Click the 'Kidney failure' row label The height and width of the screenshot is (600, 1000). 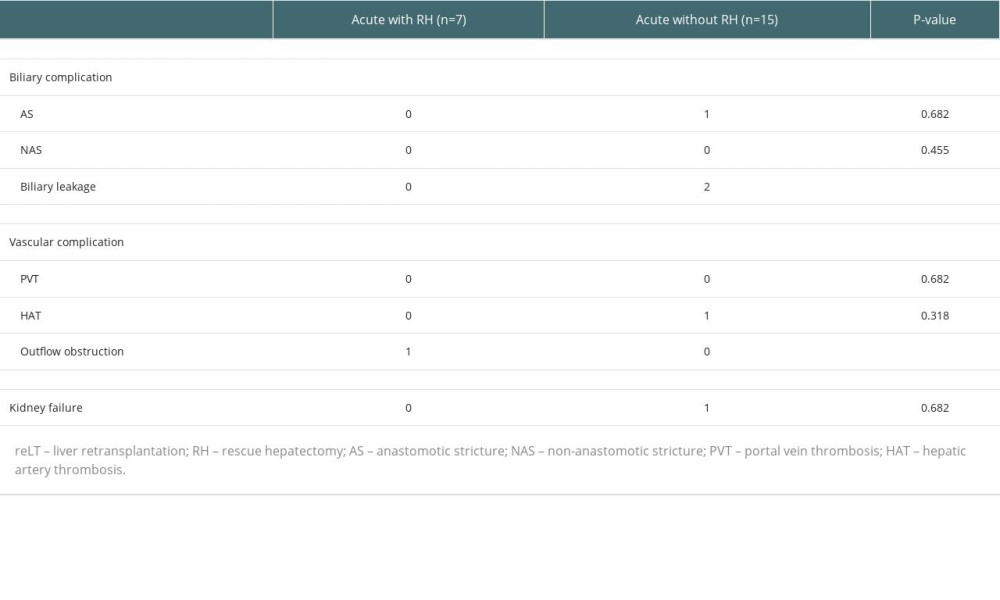[x=46, y=408]
